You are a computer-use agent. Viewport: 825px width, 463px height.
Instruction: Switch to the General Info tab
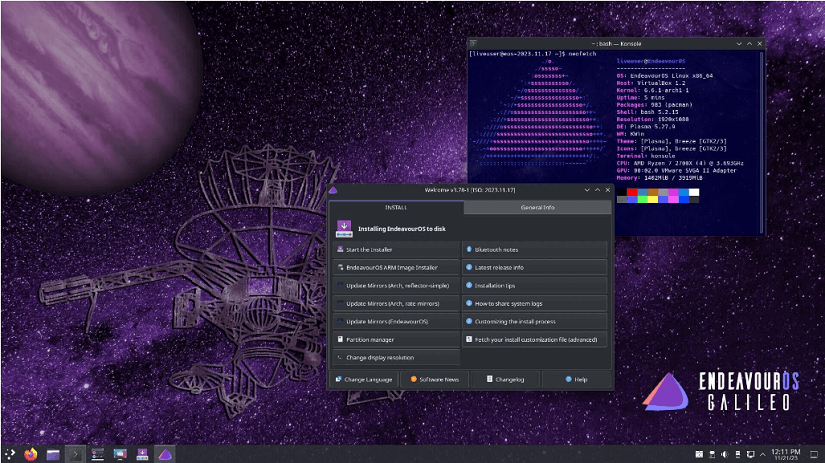point(537,207)
